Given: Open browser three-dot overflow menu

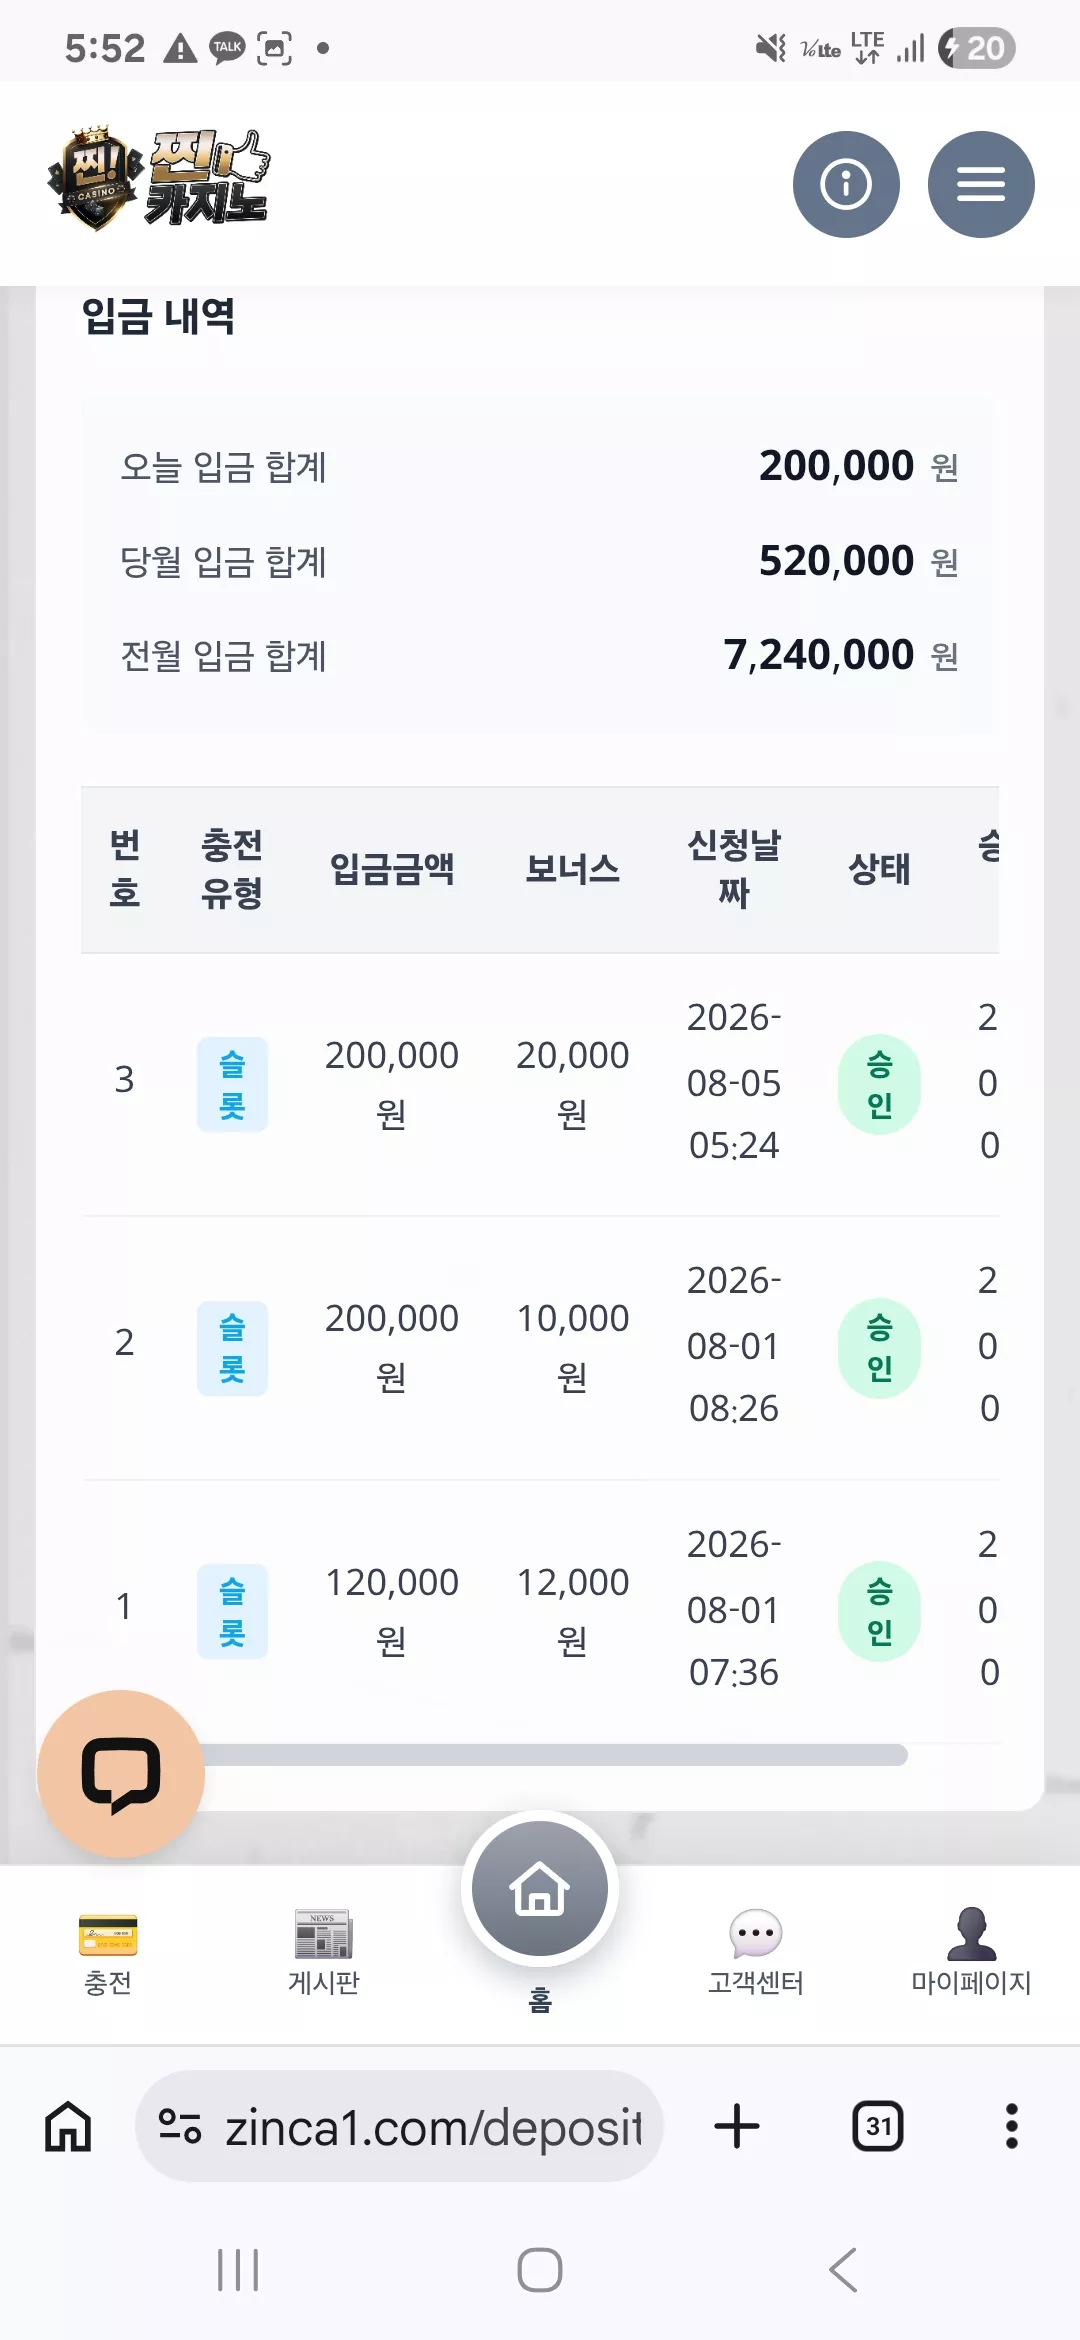Looking at the screenshot, I should pyautogui.click(x=1012, y=2126).
